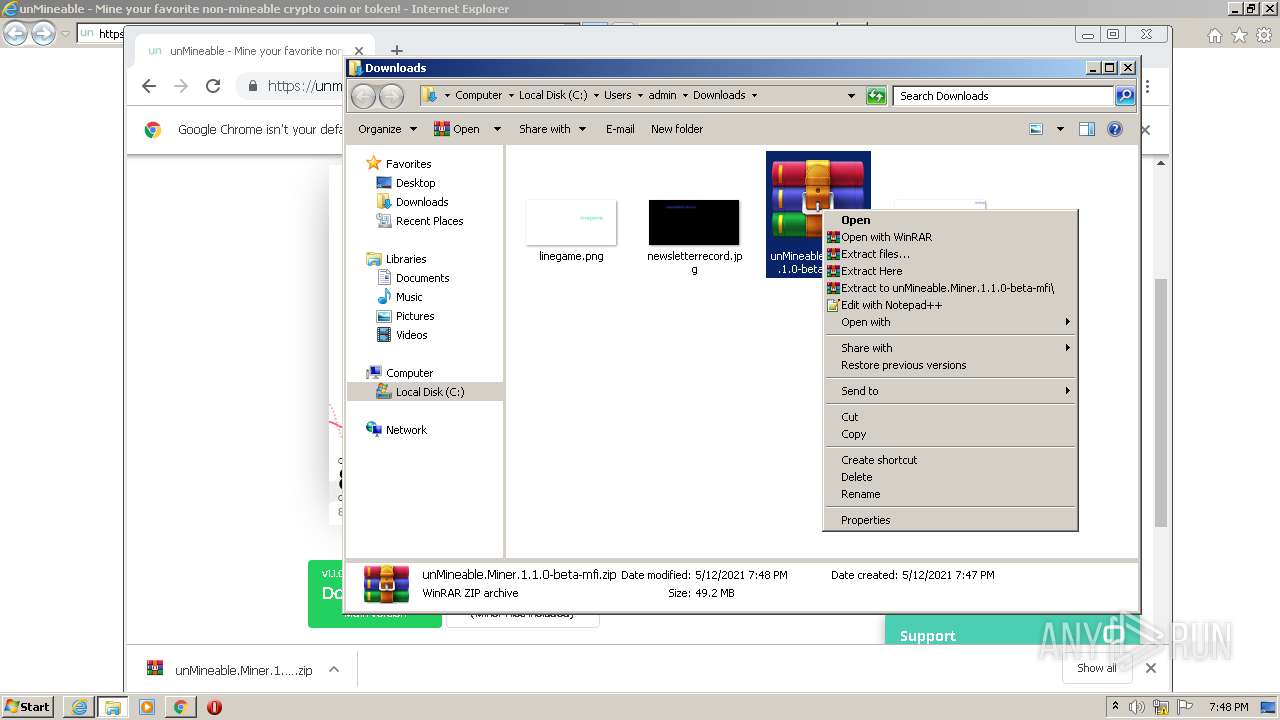Click Explorer forward navigation arrow
The image size is (1280, 720).
391,96
